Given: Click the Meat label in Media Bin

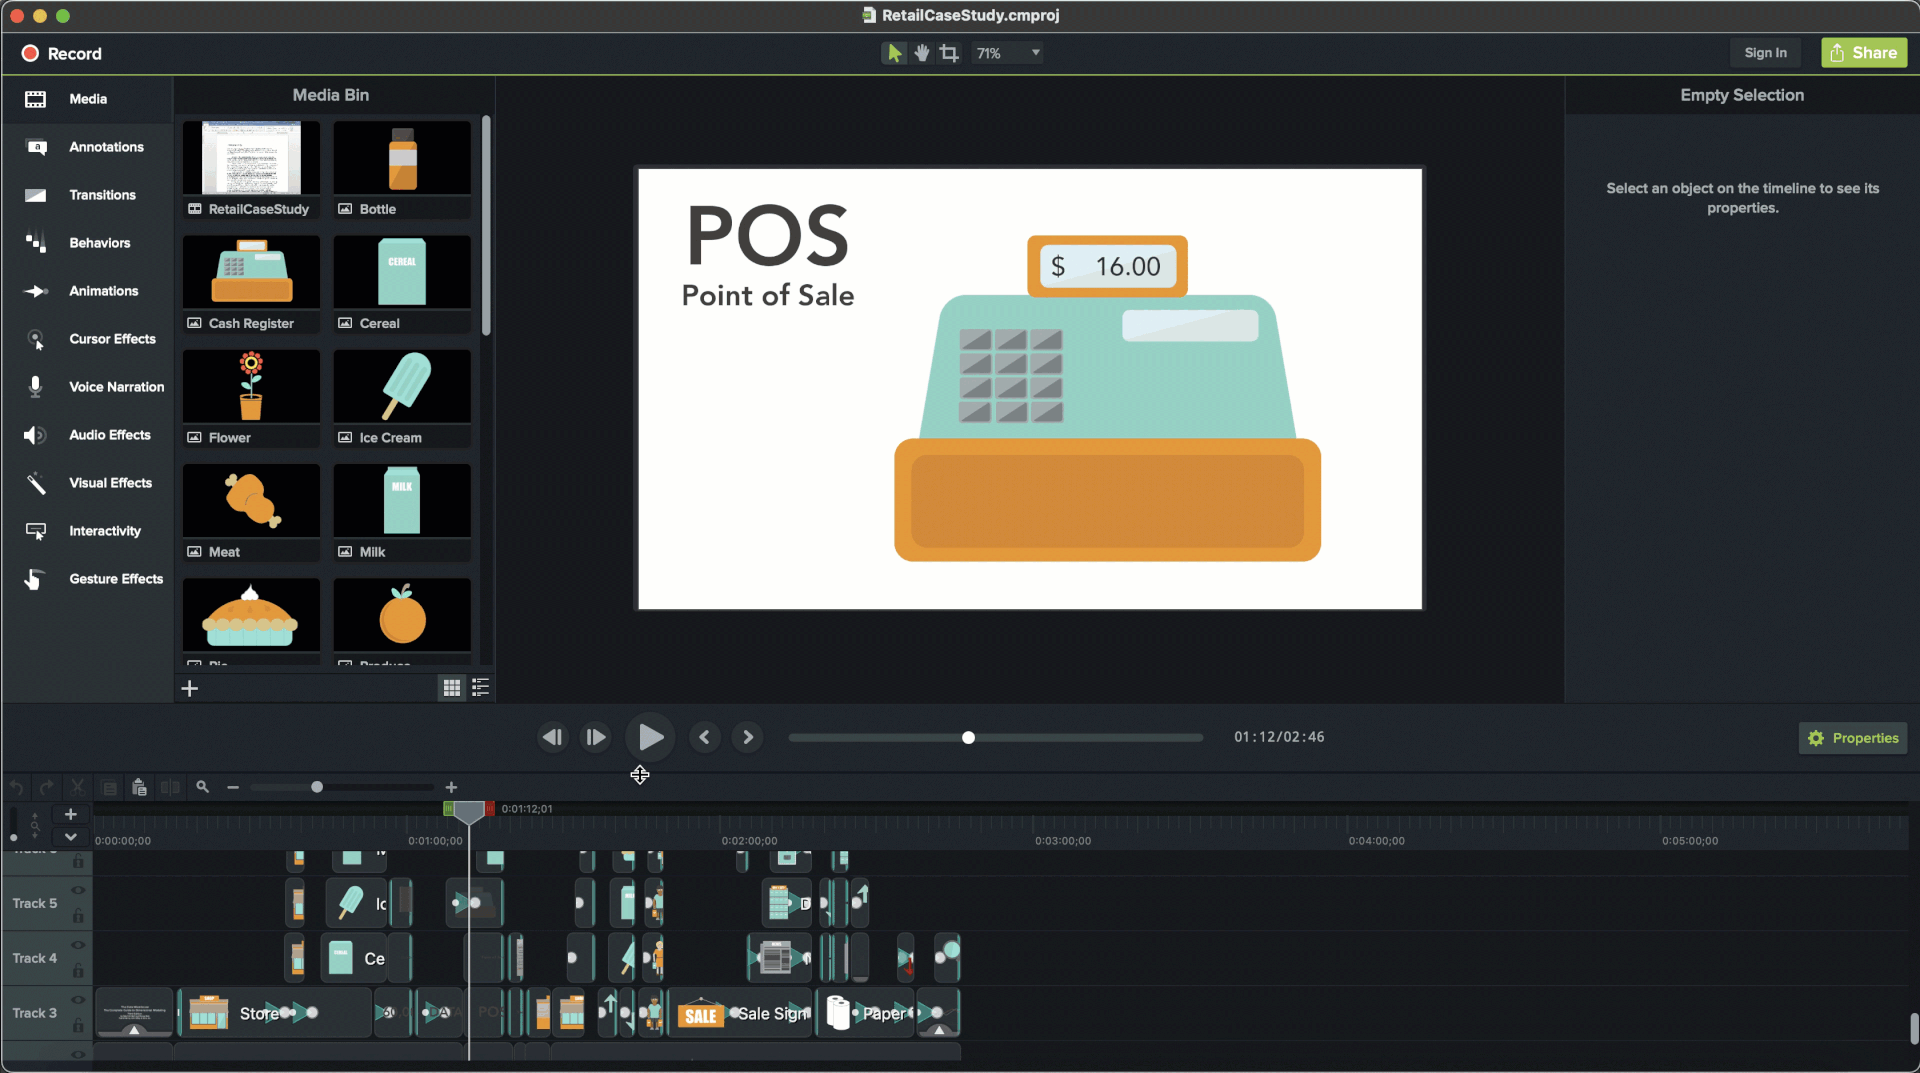Looking at the screenshot, I should click(x=224, y=552).
